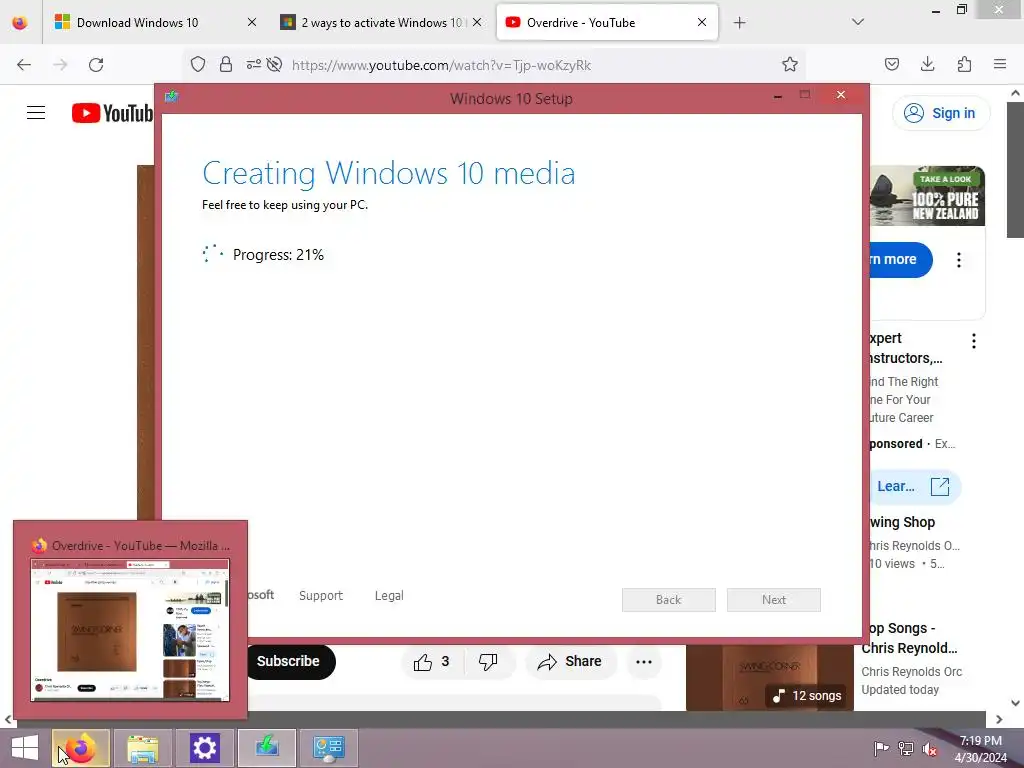
Task: Open Firefox extensions puzzle icon
Action: (x=964, y=65)
